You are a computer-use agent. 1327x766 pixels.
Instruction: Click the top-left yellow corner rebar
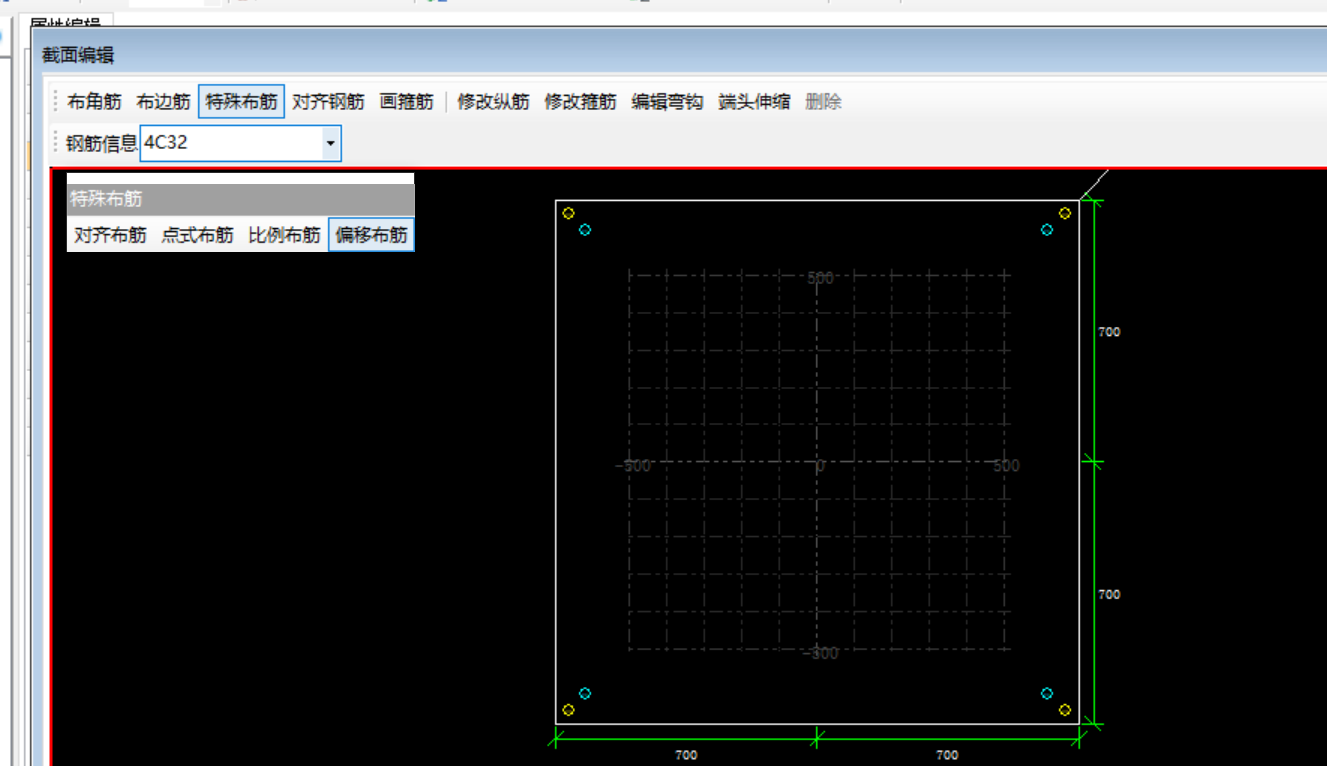pyautogui.click(x=568, y=213)
